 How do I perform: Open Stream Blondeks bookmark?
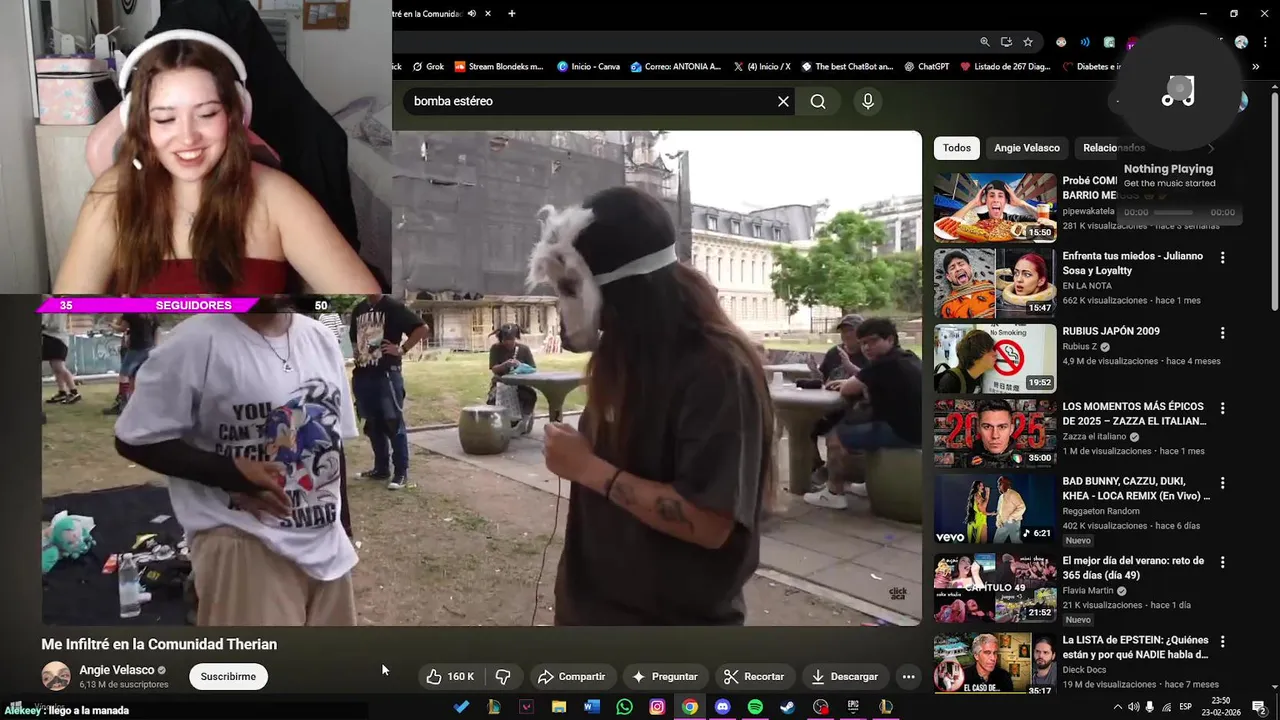point(499,67)
